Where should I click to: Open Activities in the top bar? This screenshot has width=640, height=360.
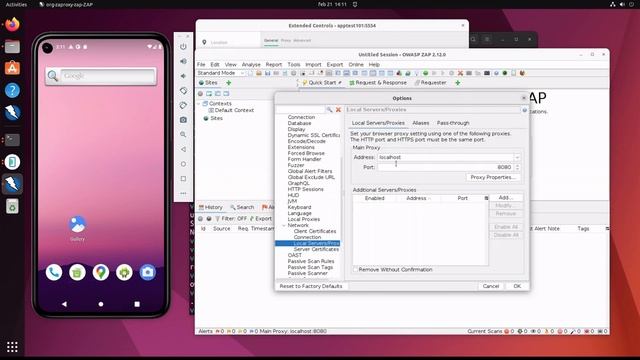[16, 4]
